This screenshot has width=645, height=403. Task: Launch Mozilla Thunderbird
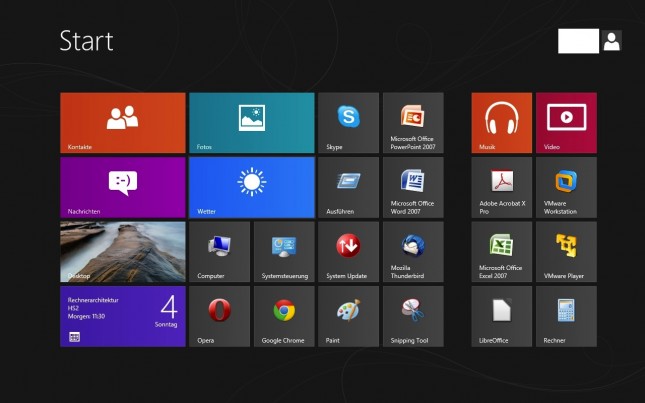point(413,252)
